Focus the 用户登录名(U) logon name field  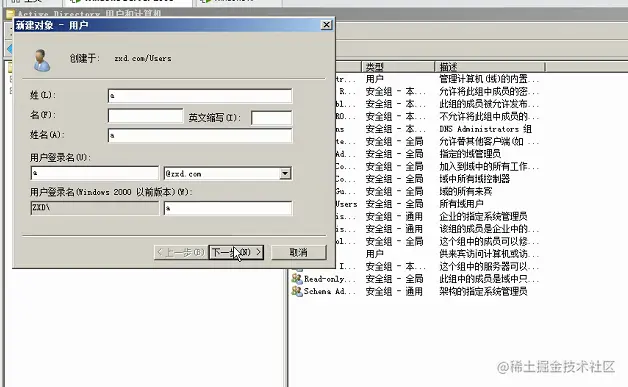(95, 173)
